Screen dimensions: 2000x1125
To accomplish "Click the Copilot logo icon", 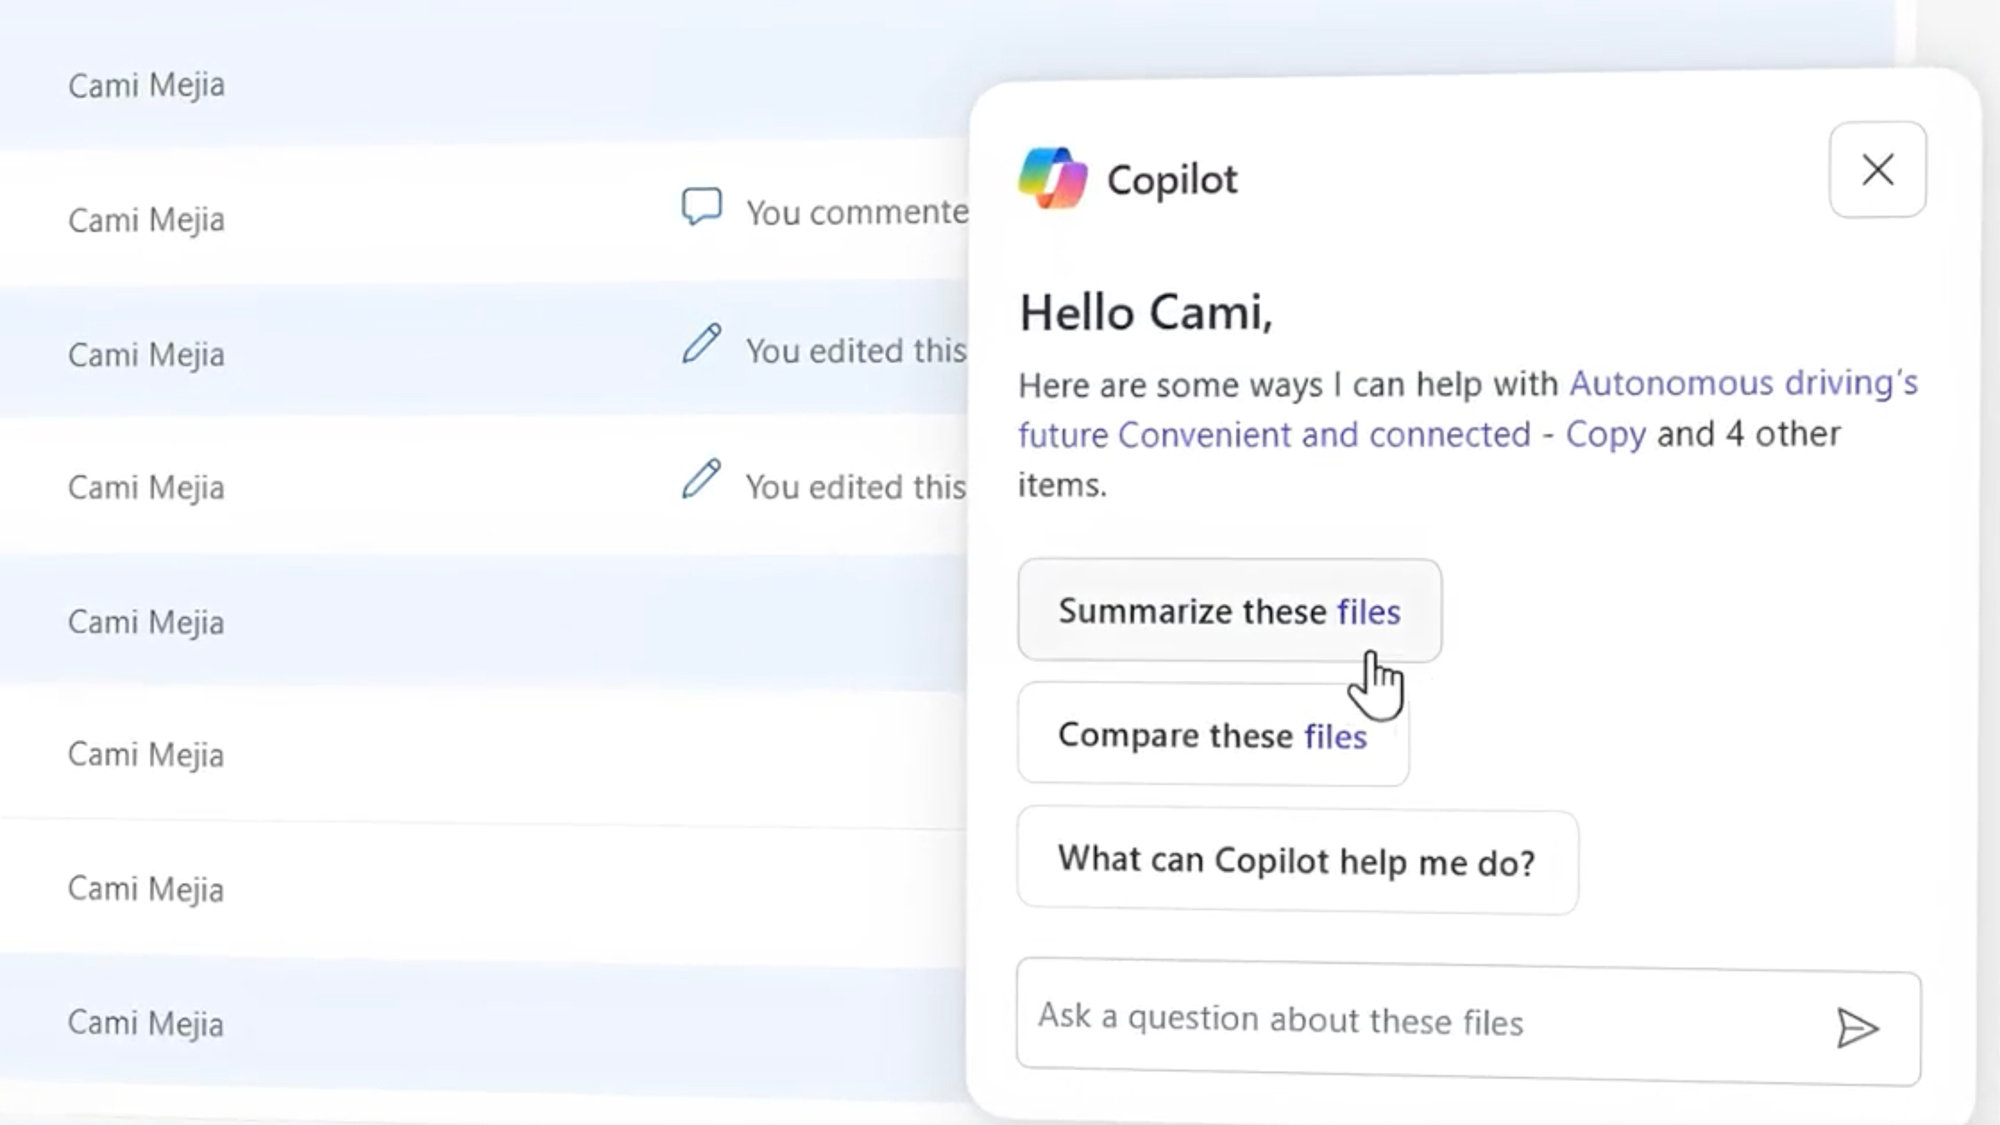I will click(x=1052, y=178).
